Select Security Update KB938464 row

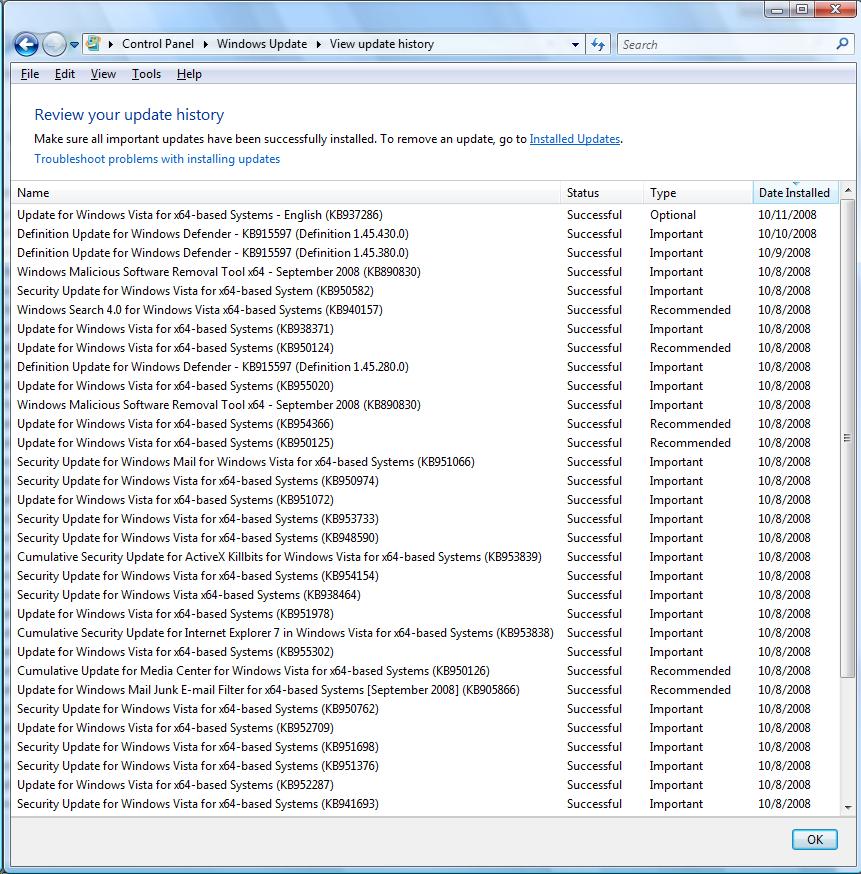pyautogui.click(x=425, y=595)
